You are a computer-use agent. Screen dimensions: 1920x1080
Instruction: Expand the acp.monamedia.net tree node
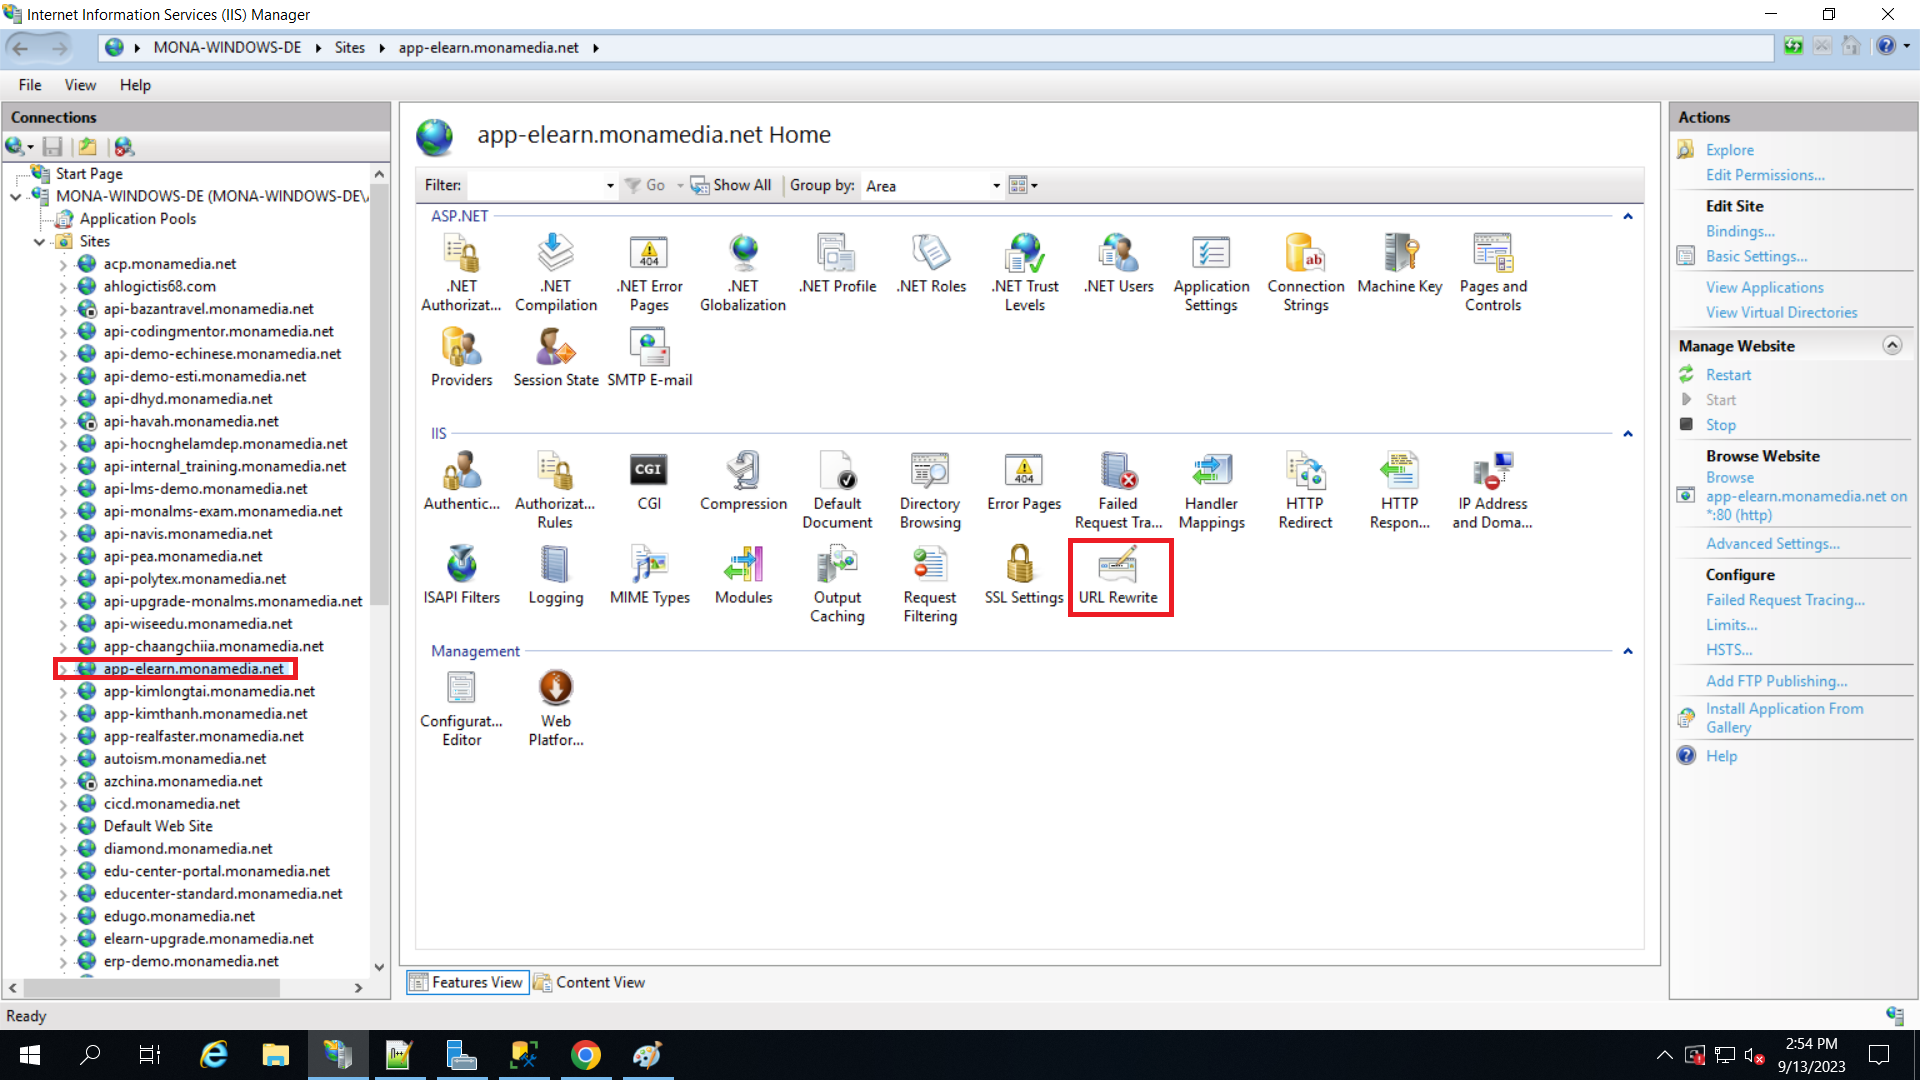[62, 264]
